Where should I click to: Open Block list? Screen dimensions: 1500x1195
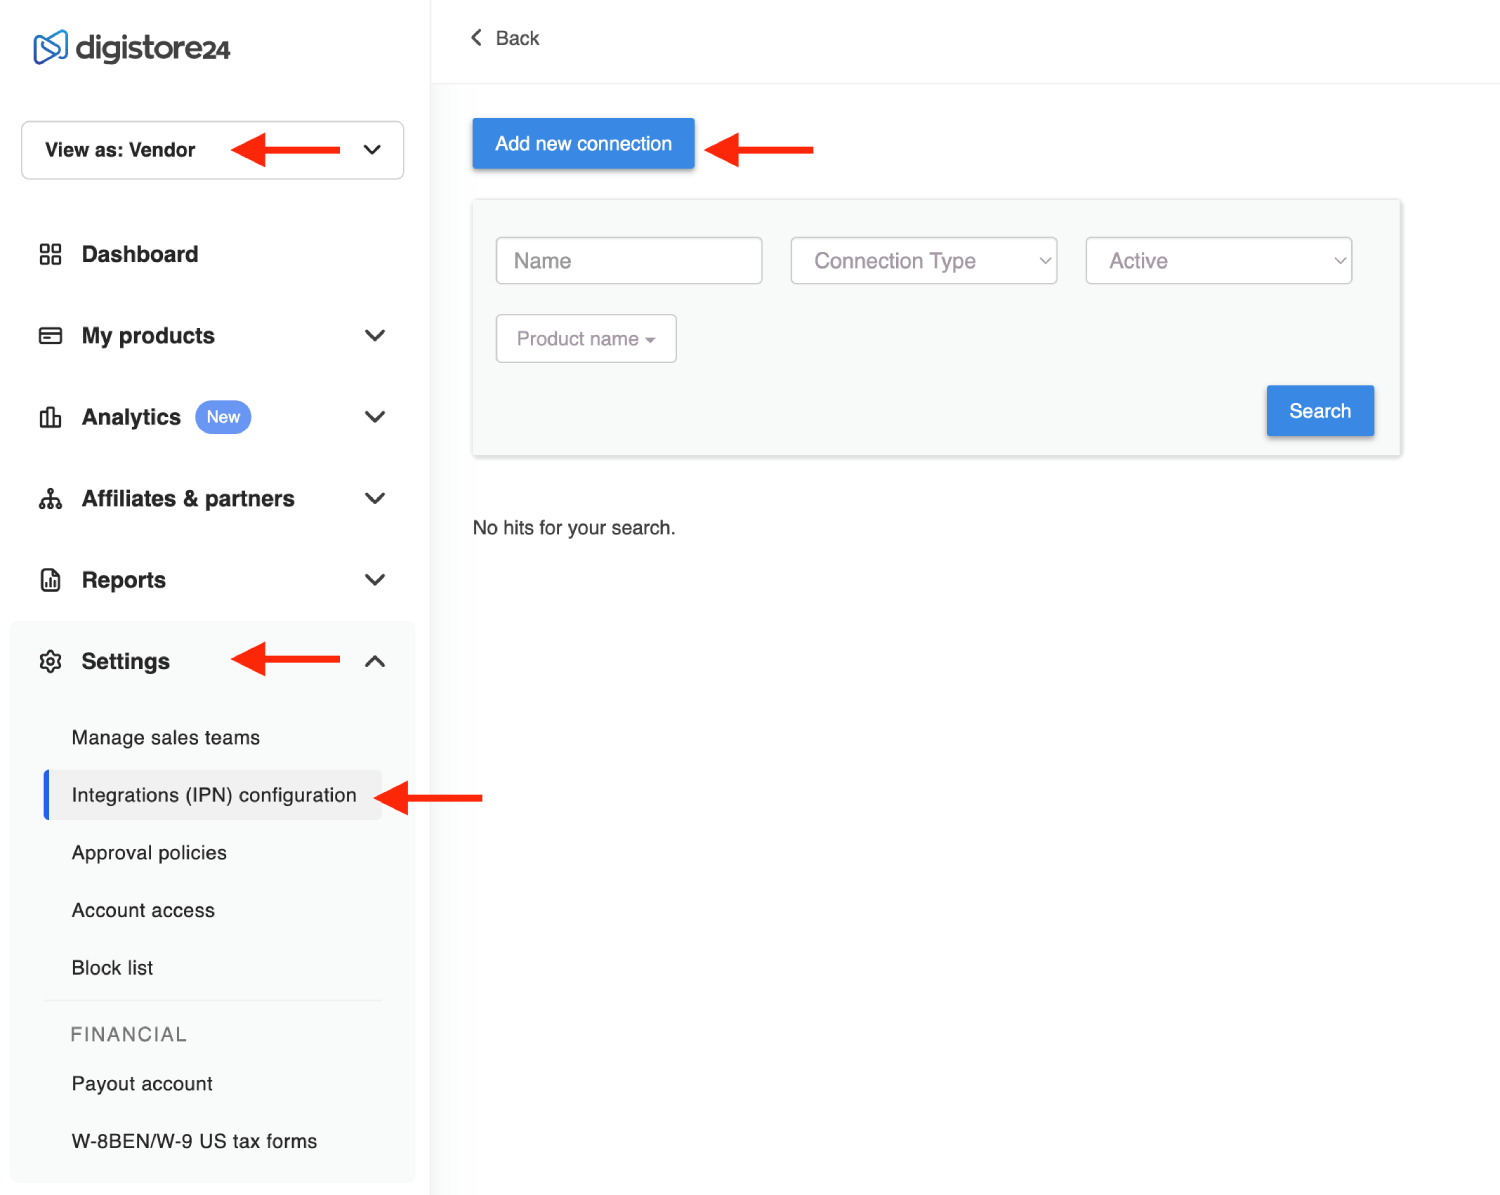(x=112, y=968)
